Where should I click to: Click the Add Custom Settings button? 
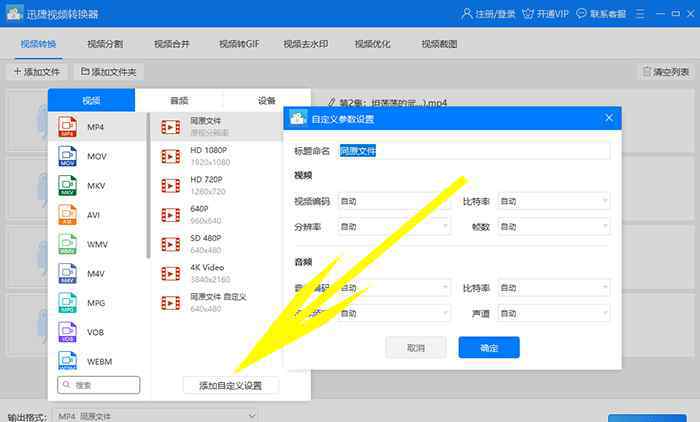(x=231, y=385)
